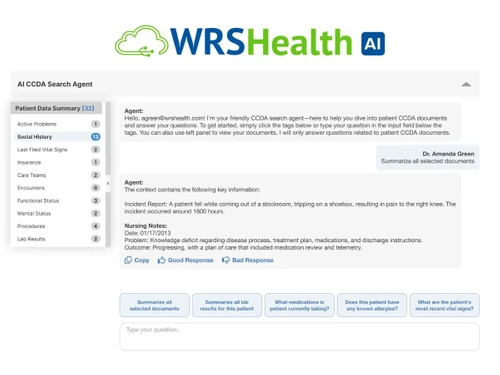
Task: Open Active Problems in patient summary
Action: pyautogui.click(x=59, y=124)
